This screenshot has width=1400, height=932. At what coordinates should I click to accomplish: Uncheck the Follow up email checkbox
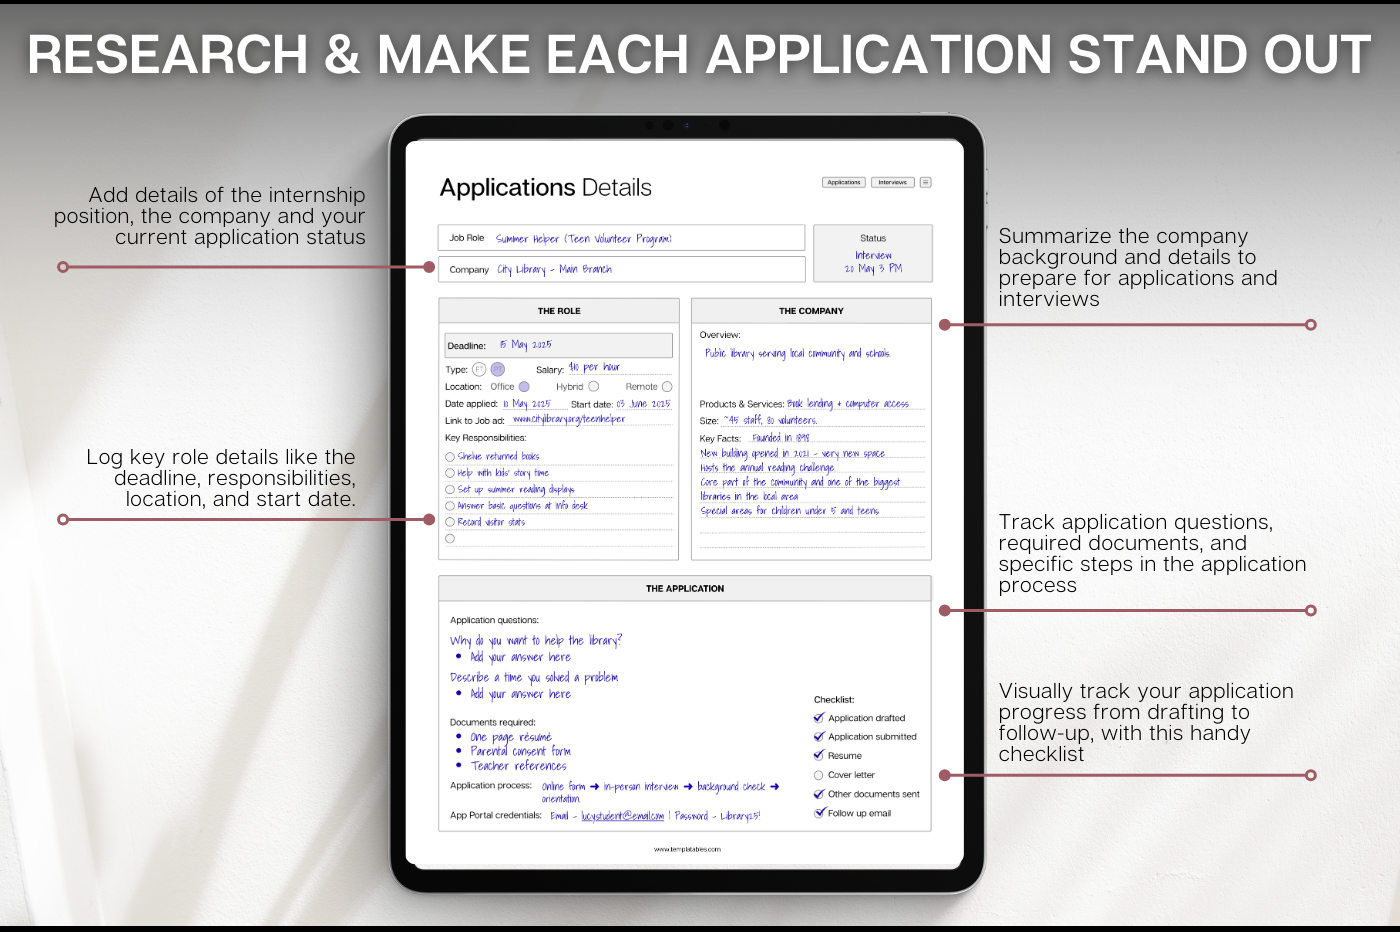819,813
